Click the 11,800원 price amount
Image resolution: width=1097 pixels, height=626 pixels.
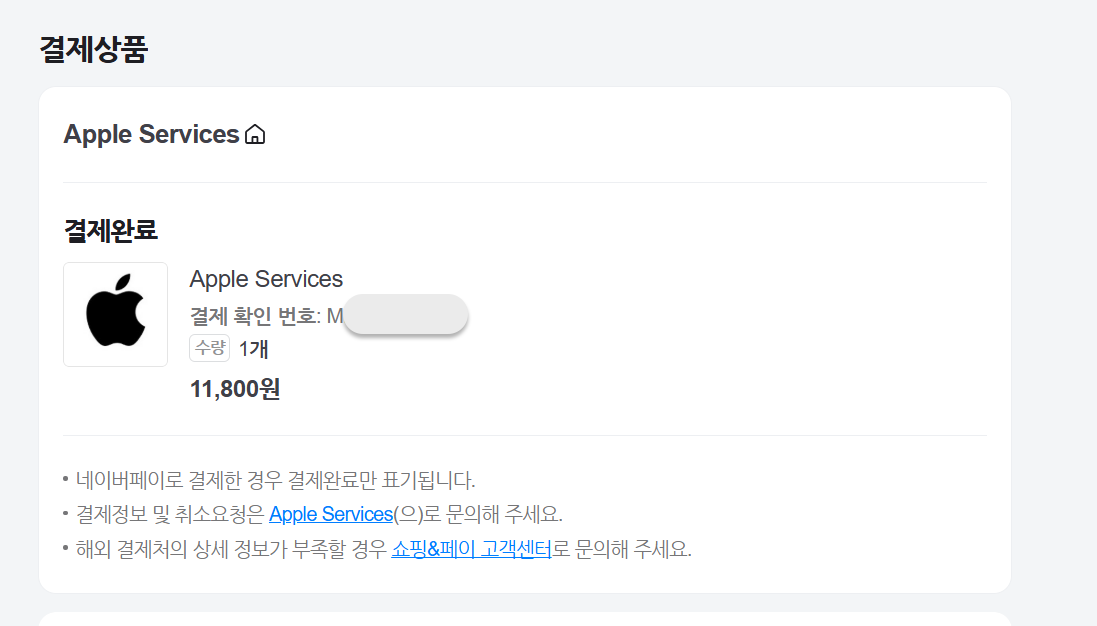tap(235, 389)
